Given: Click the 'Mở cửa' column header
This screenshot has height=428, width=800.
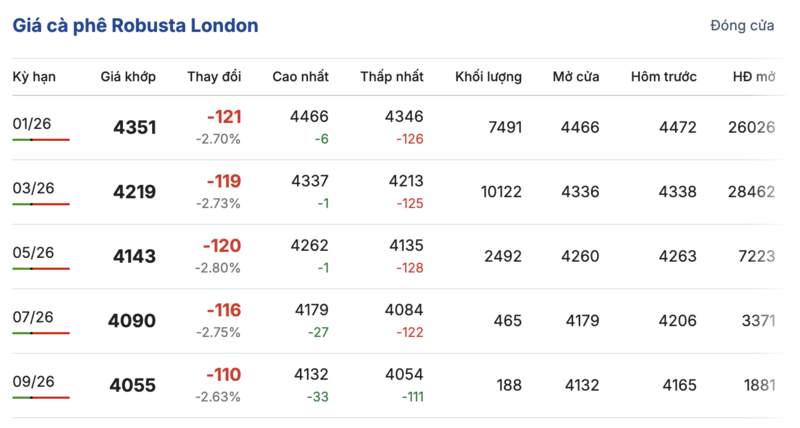Looking at the screenshot, I should [576, 77].
